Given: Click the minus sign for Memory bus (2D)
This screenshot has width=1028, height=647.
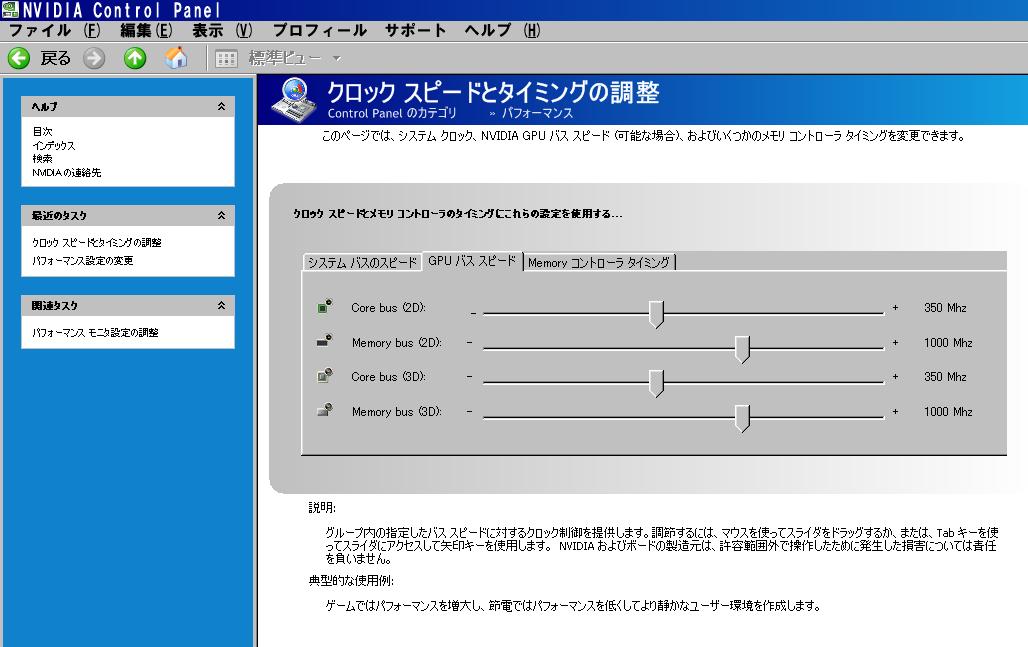Looking at the screenshot, I should click(x=469, y=342).
